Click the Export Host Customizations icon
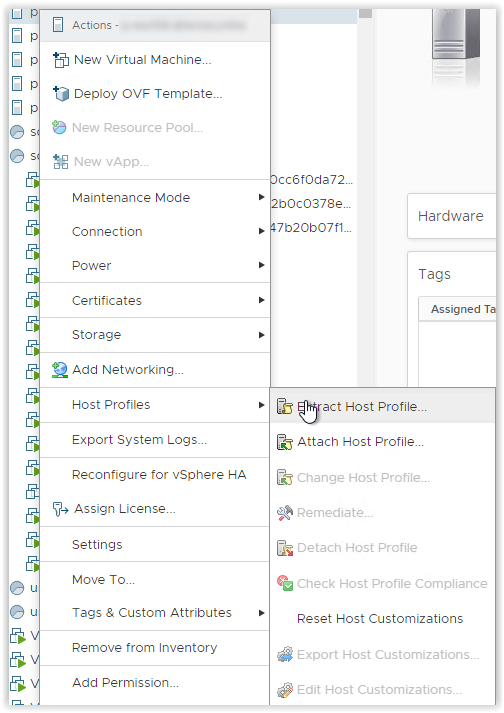Viewport: 504px width, 713px height. 285,654
